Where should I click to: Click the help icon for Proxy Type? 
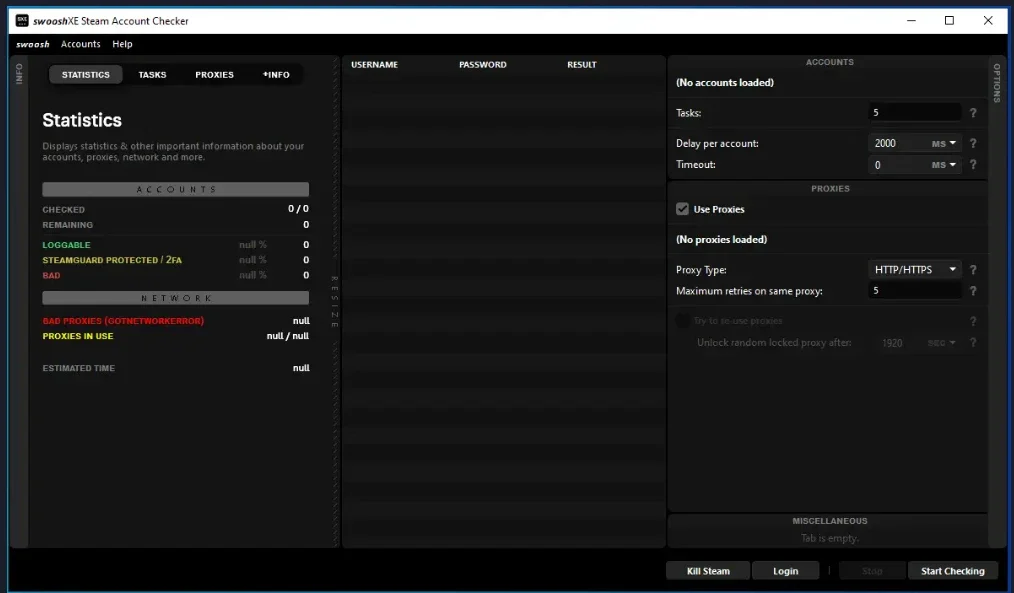point(973,270)
